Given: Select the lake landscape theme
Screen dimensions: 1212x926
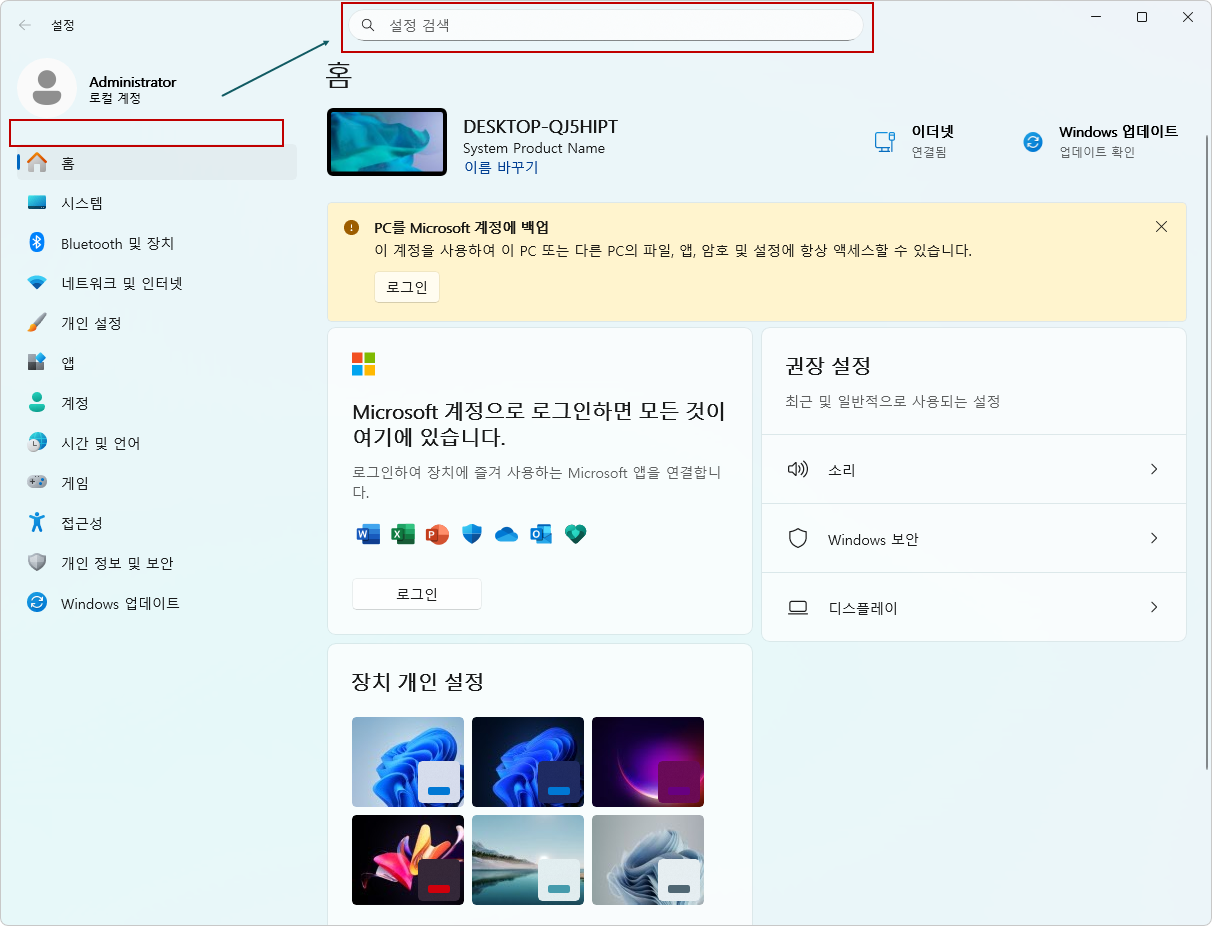Looking at the screenshot, I should (528, 860).
